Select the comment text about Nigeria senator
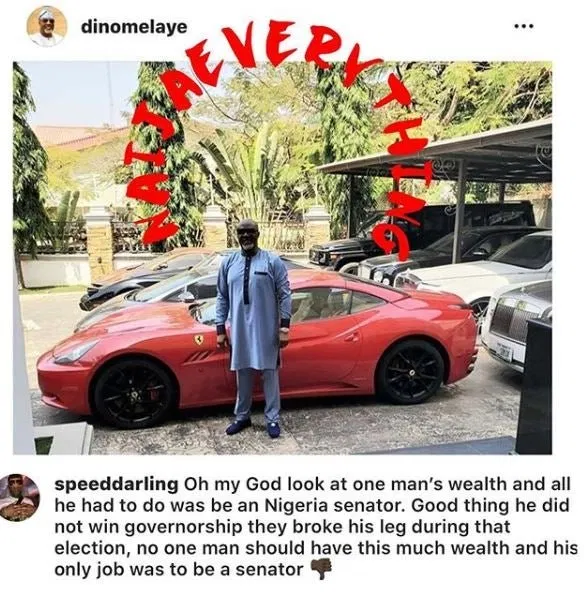The image size is (584, 595). (x=315, y=527)
